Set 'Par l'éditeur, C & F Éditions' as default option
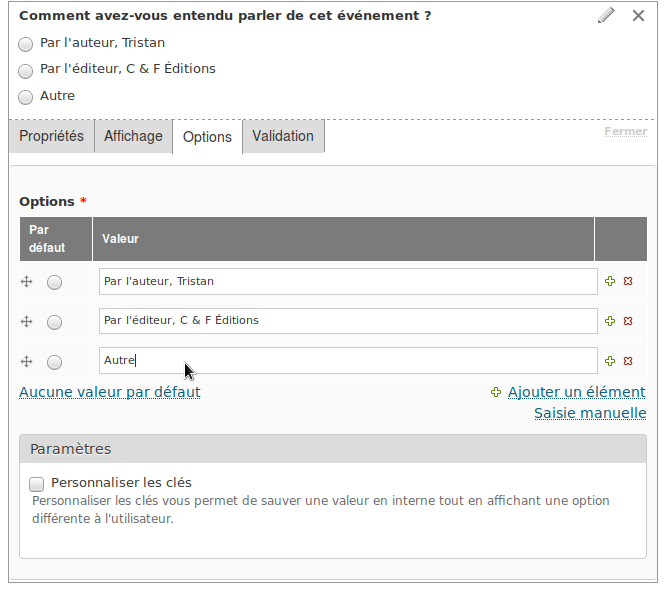The width and height of the screenshot is (667, 589). 54,322
